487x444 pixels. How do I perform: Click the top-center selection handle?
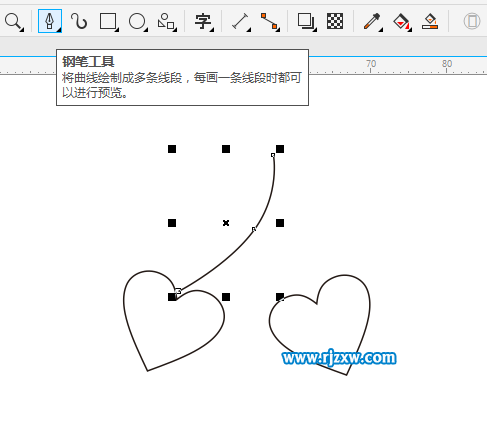pos(226,149)
